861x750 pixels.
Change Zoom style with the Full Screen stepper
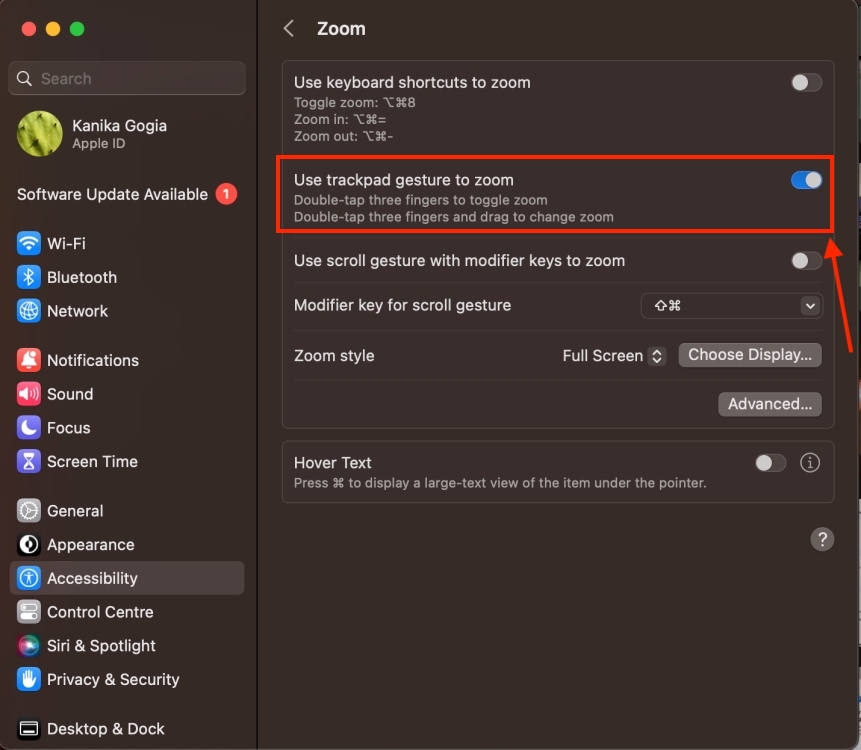pos(658,355)
